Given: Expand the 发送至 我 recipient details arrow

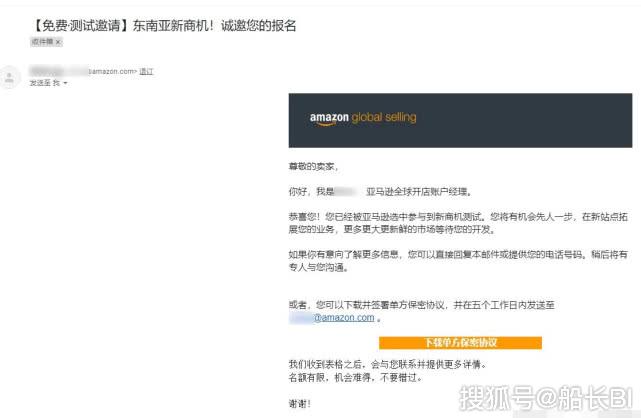Looking at the screenshot, I should click(66, 83).
